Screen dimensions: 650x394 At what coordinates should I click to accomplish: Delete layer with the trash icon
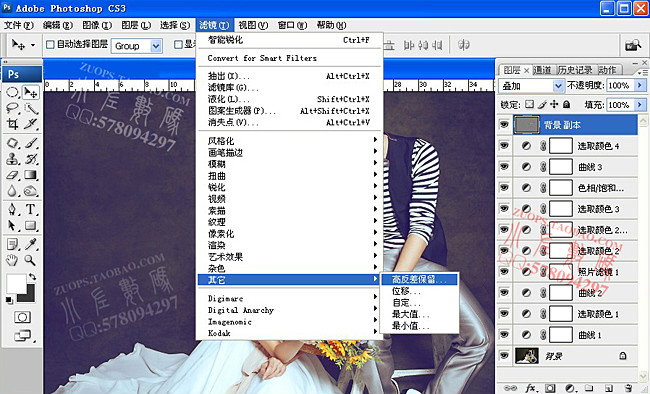pos(628,388)
